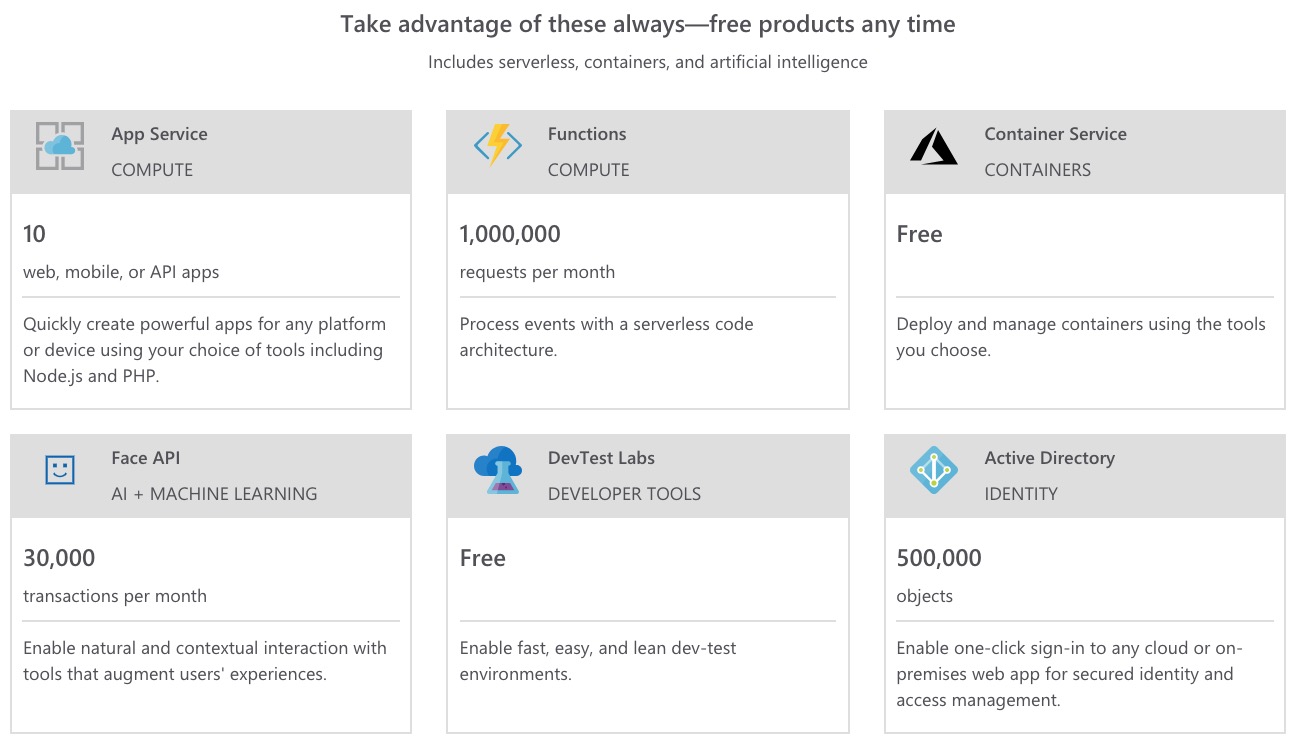Click the App Service description text
This screenshot has height=740, width=1304.
[x=203, y=350]
